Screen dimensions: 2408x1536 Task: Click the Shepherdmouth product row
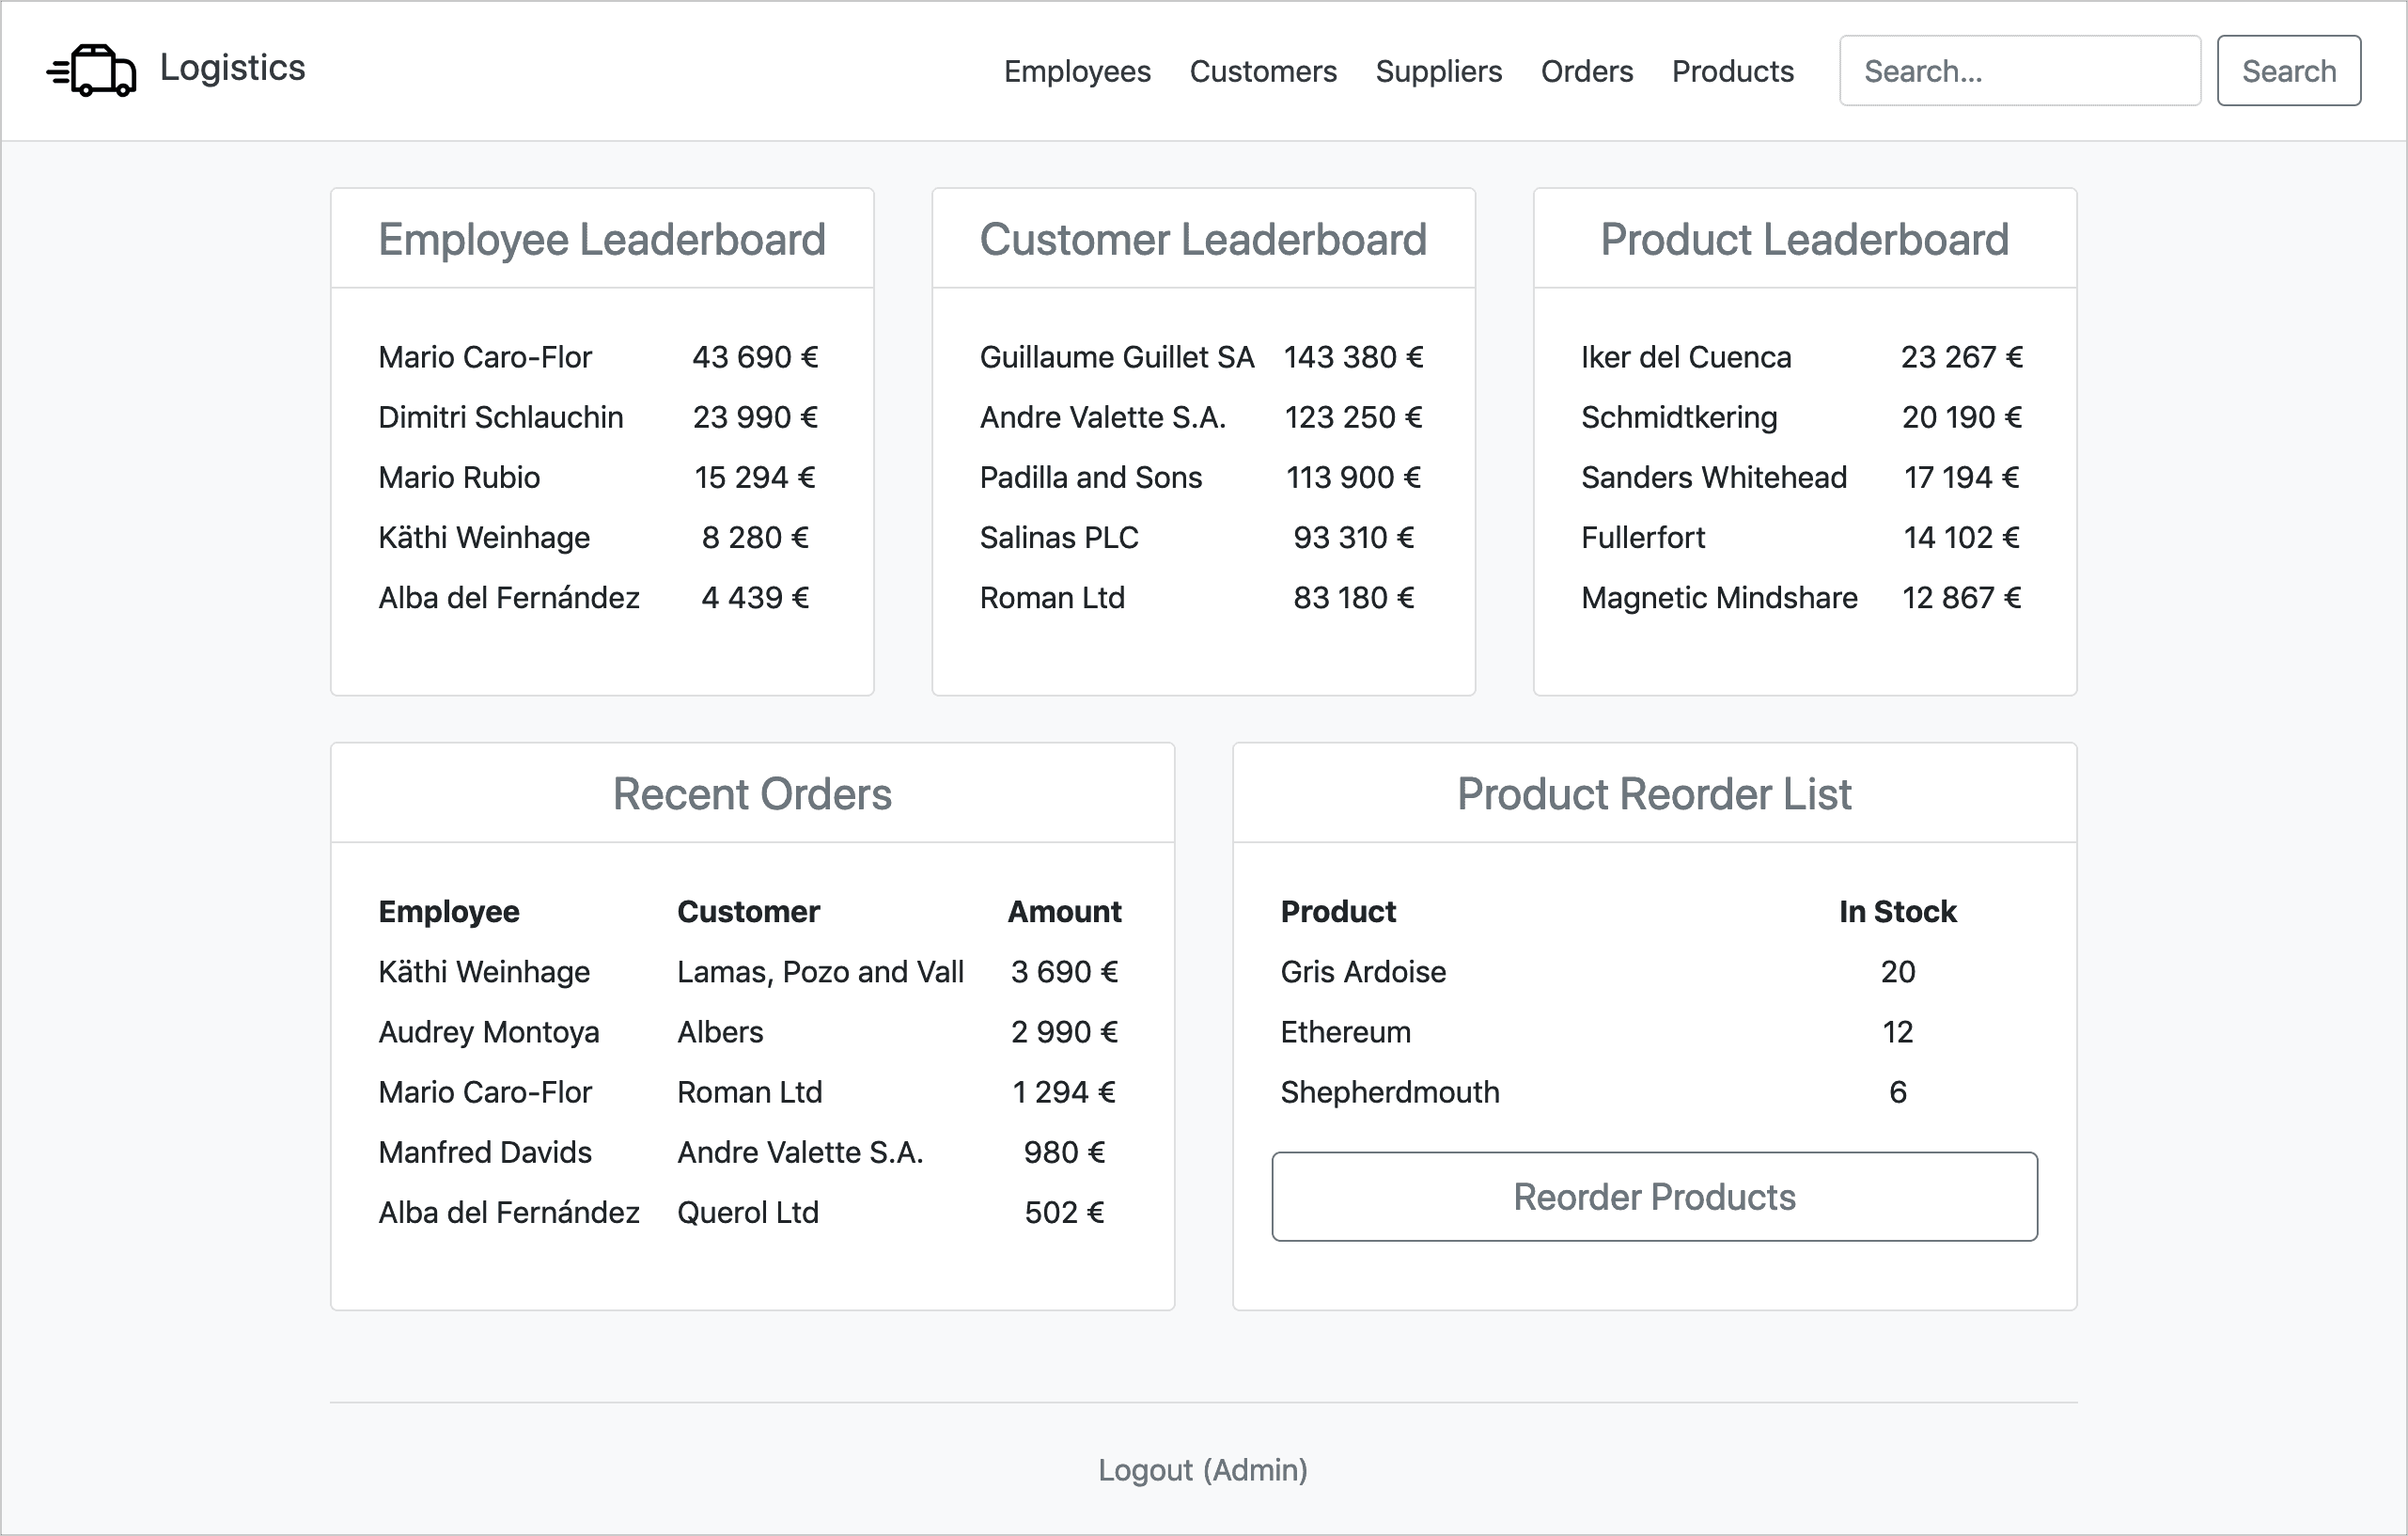point(1389,1091)
